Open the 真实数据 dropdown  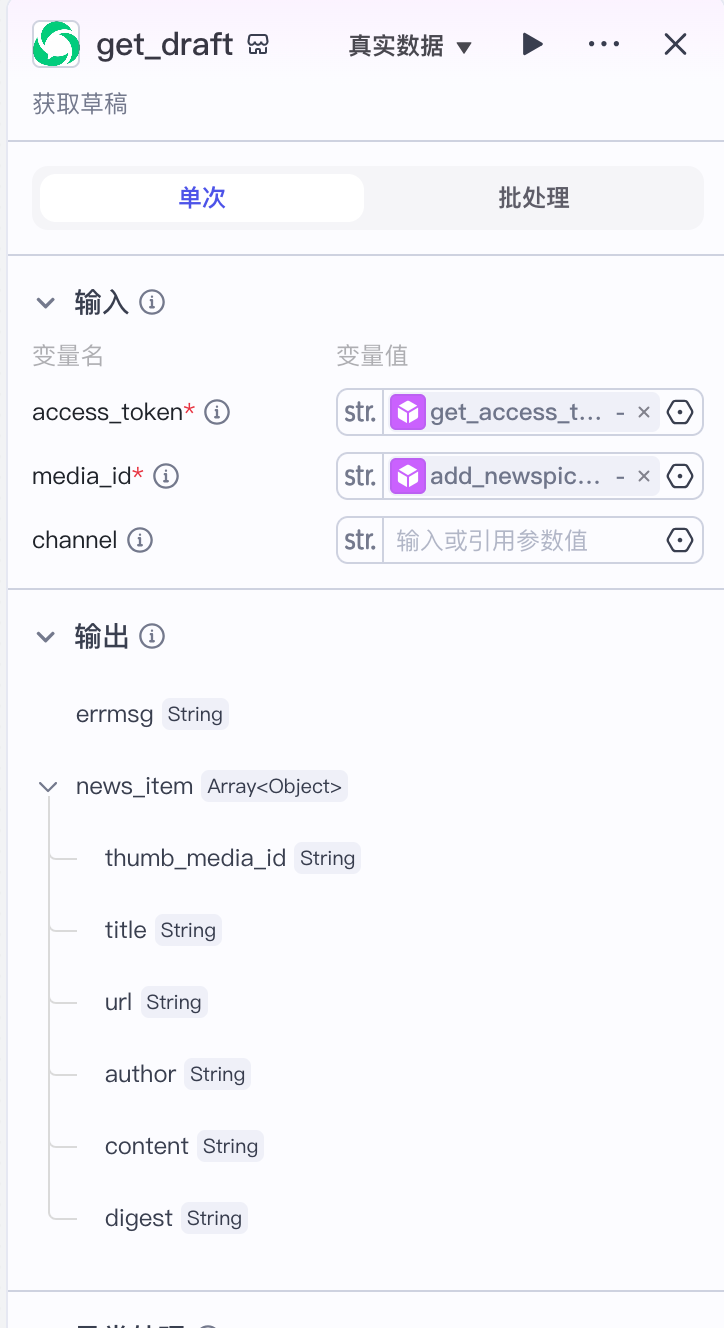click(410, 44)
